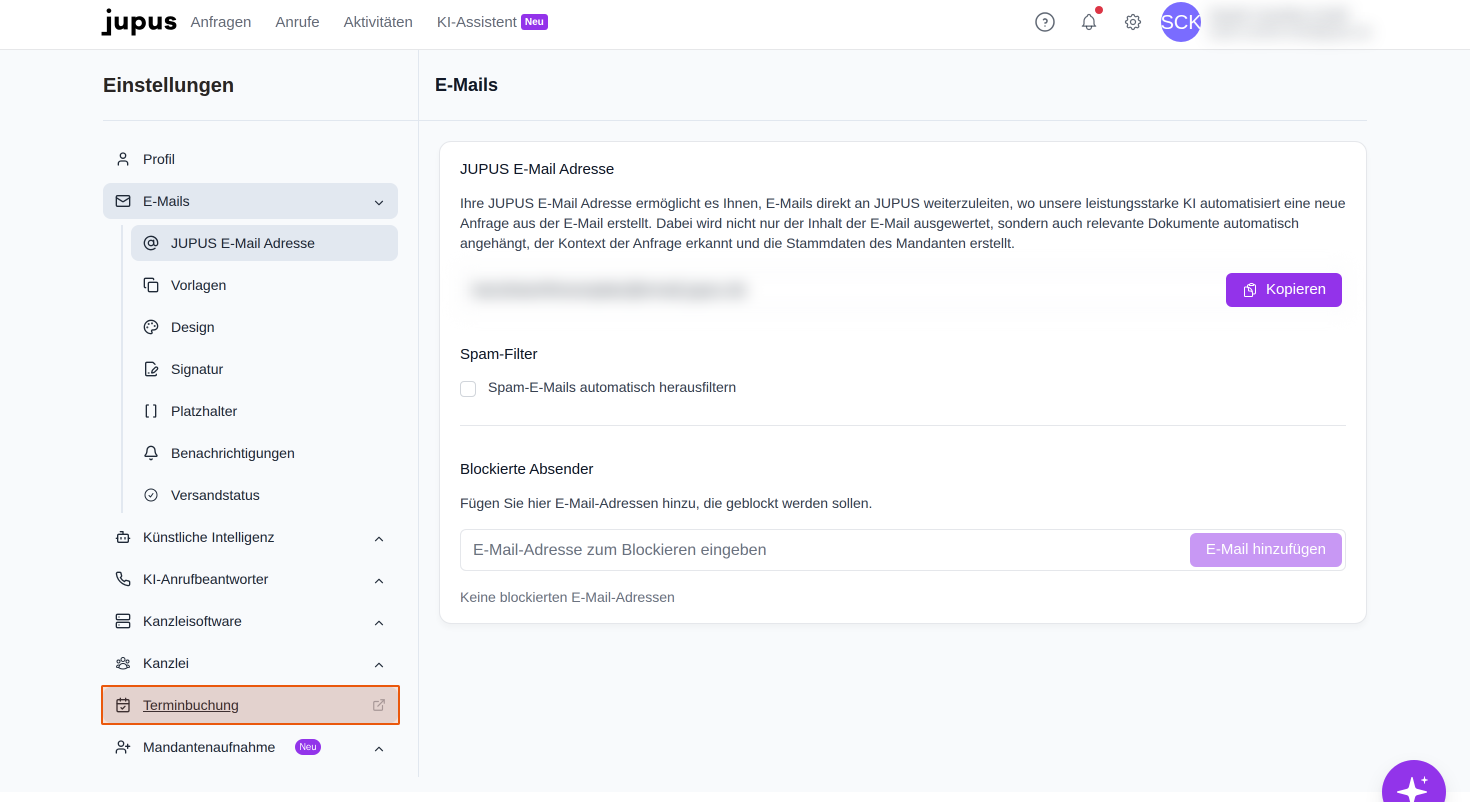Open the help question mark icon
Image resolution: width=1470 pixels, height=802 pixels.
point(1045,22)
